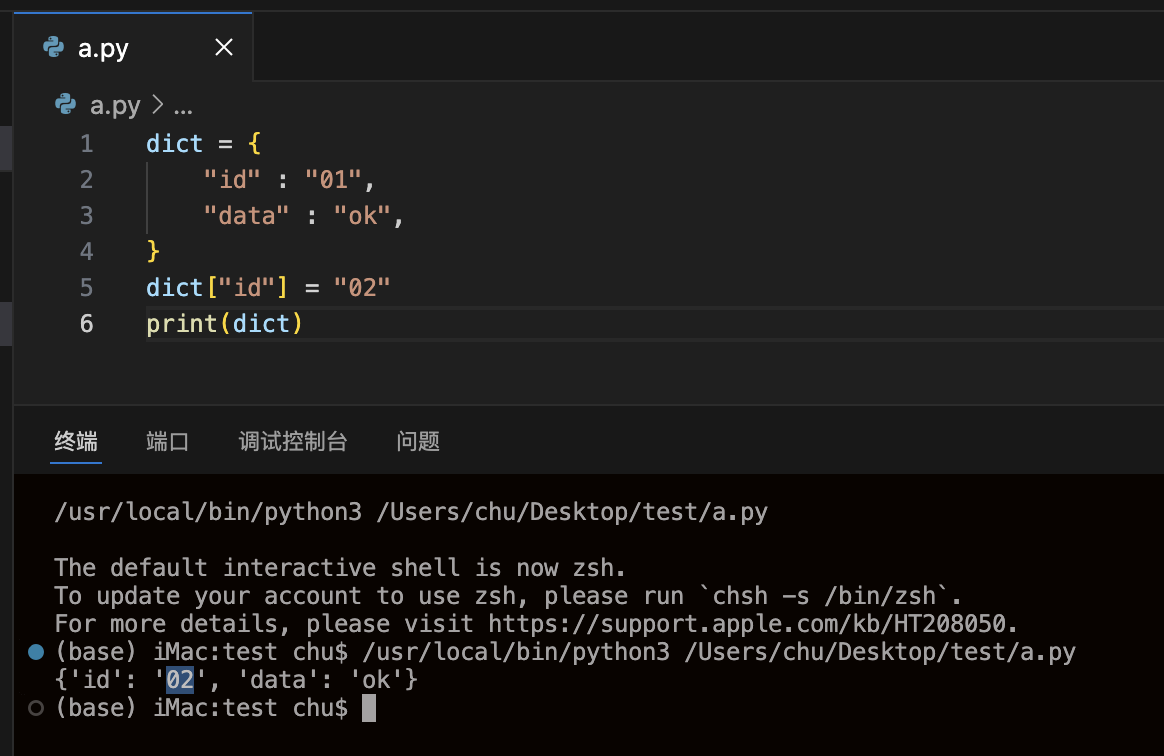Select the a.py editor tab title
1164x756 pixels.
tap(103, 48)
